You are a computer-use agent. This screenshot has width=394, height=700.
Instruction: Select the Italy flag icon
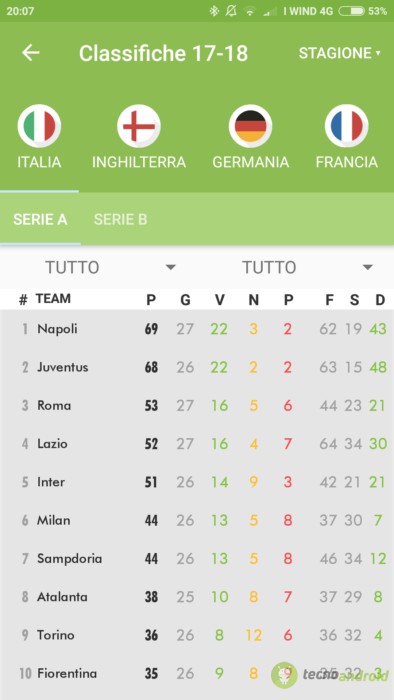39,126
